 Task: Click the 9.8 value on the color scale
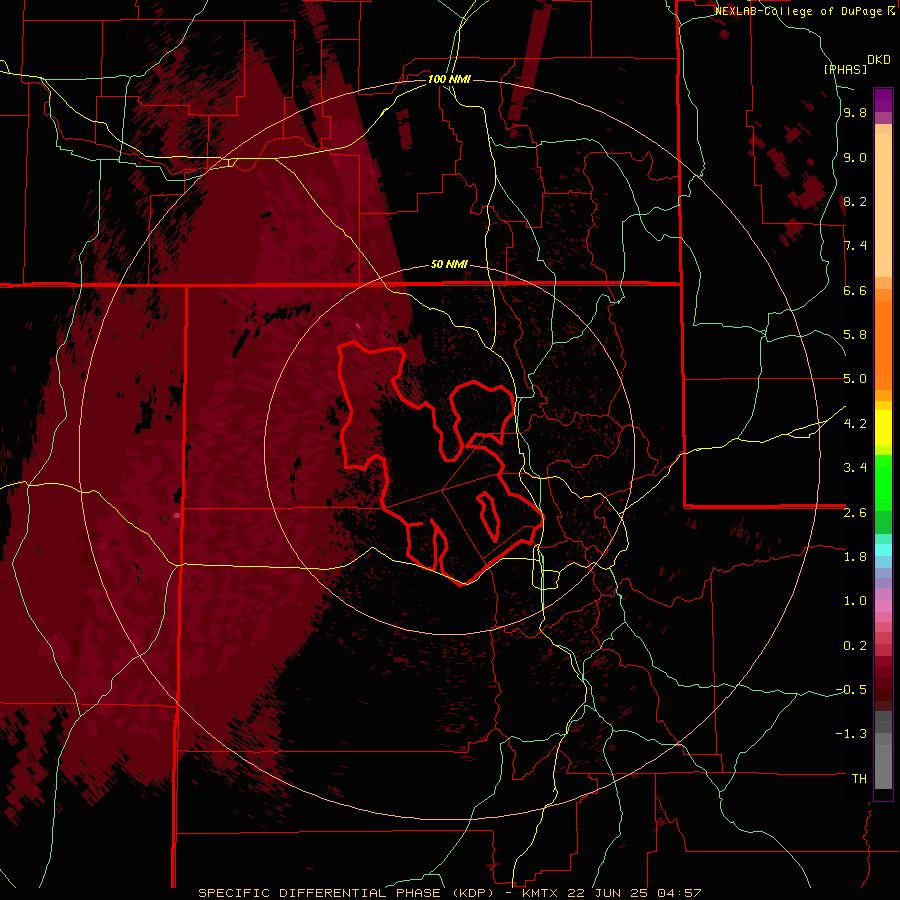(x=855, y=113)
